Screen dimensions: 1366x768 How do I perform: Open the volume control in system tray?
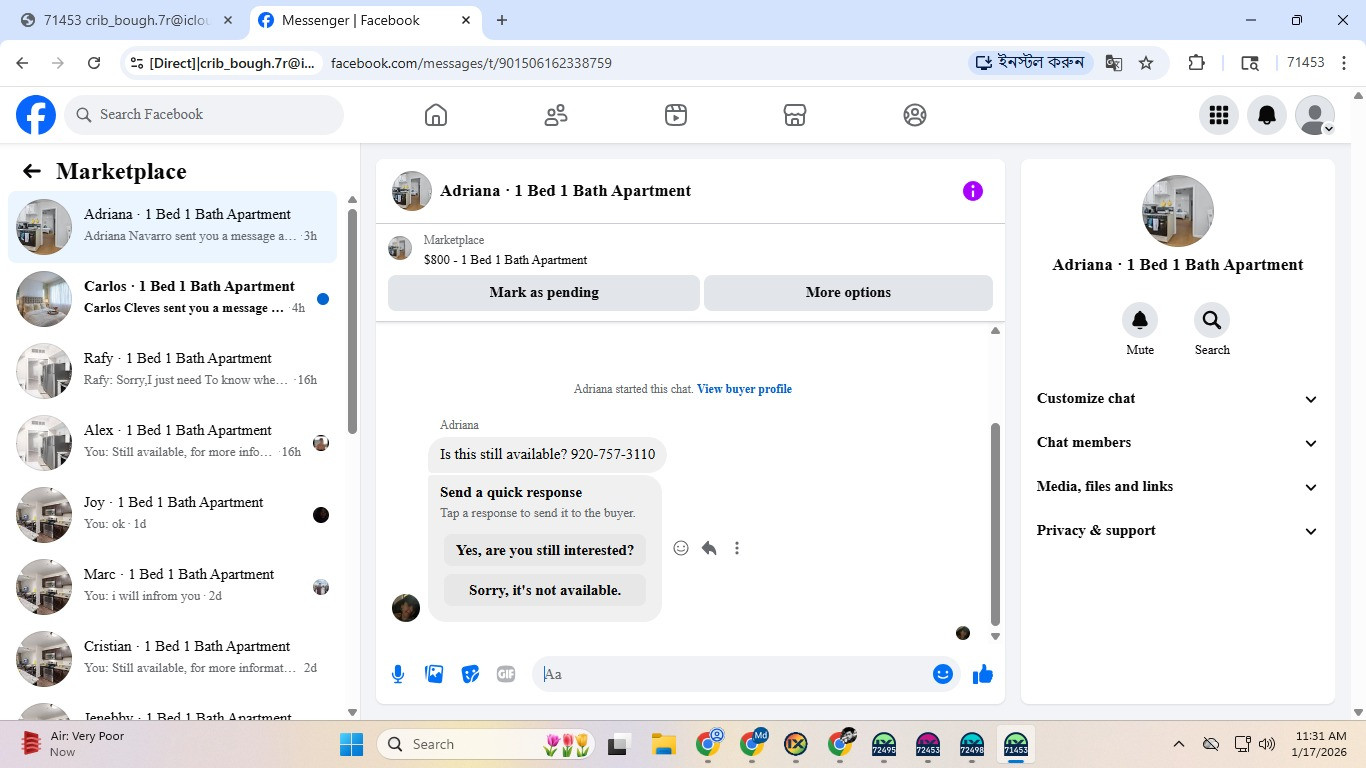[1267, 744]
